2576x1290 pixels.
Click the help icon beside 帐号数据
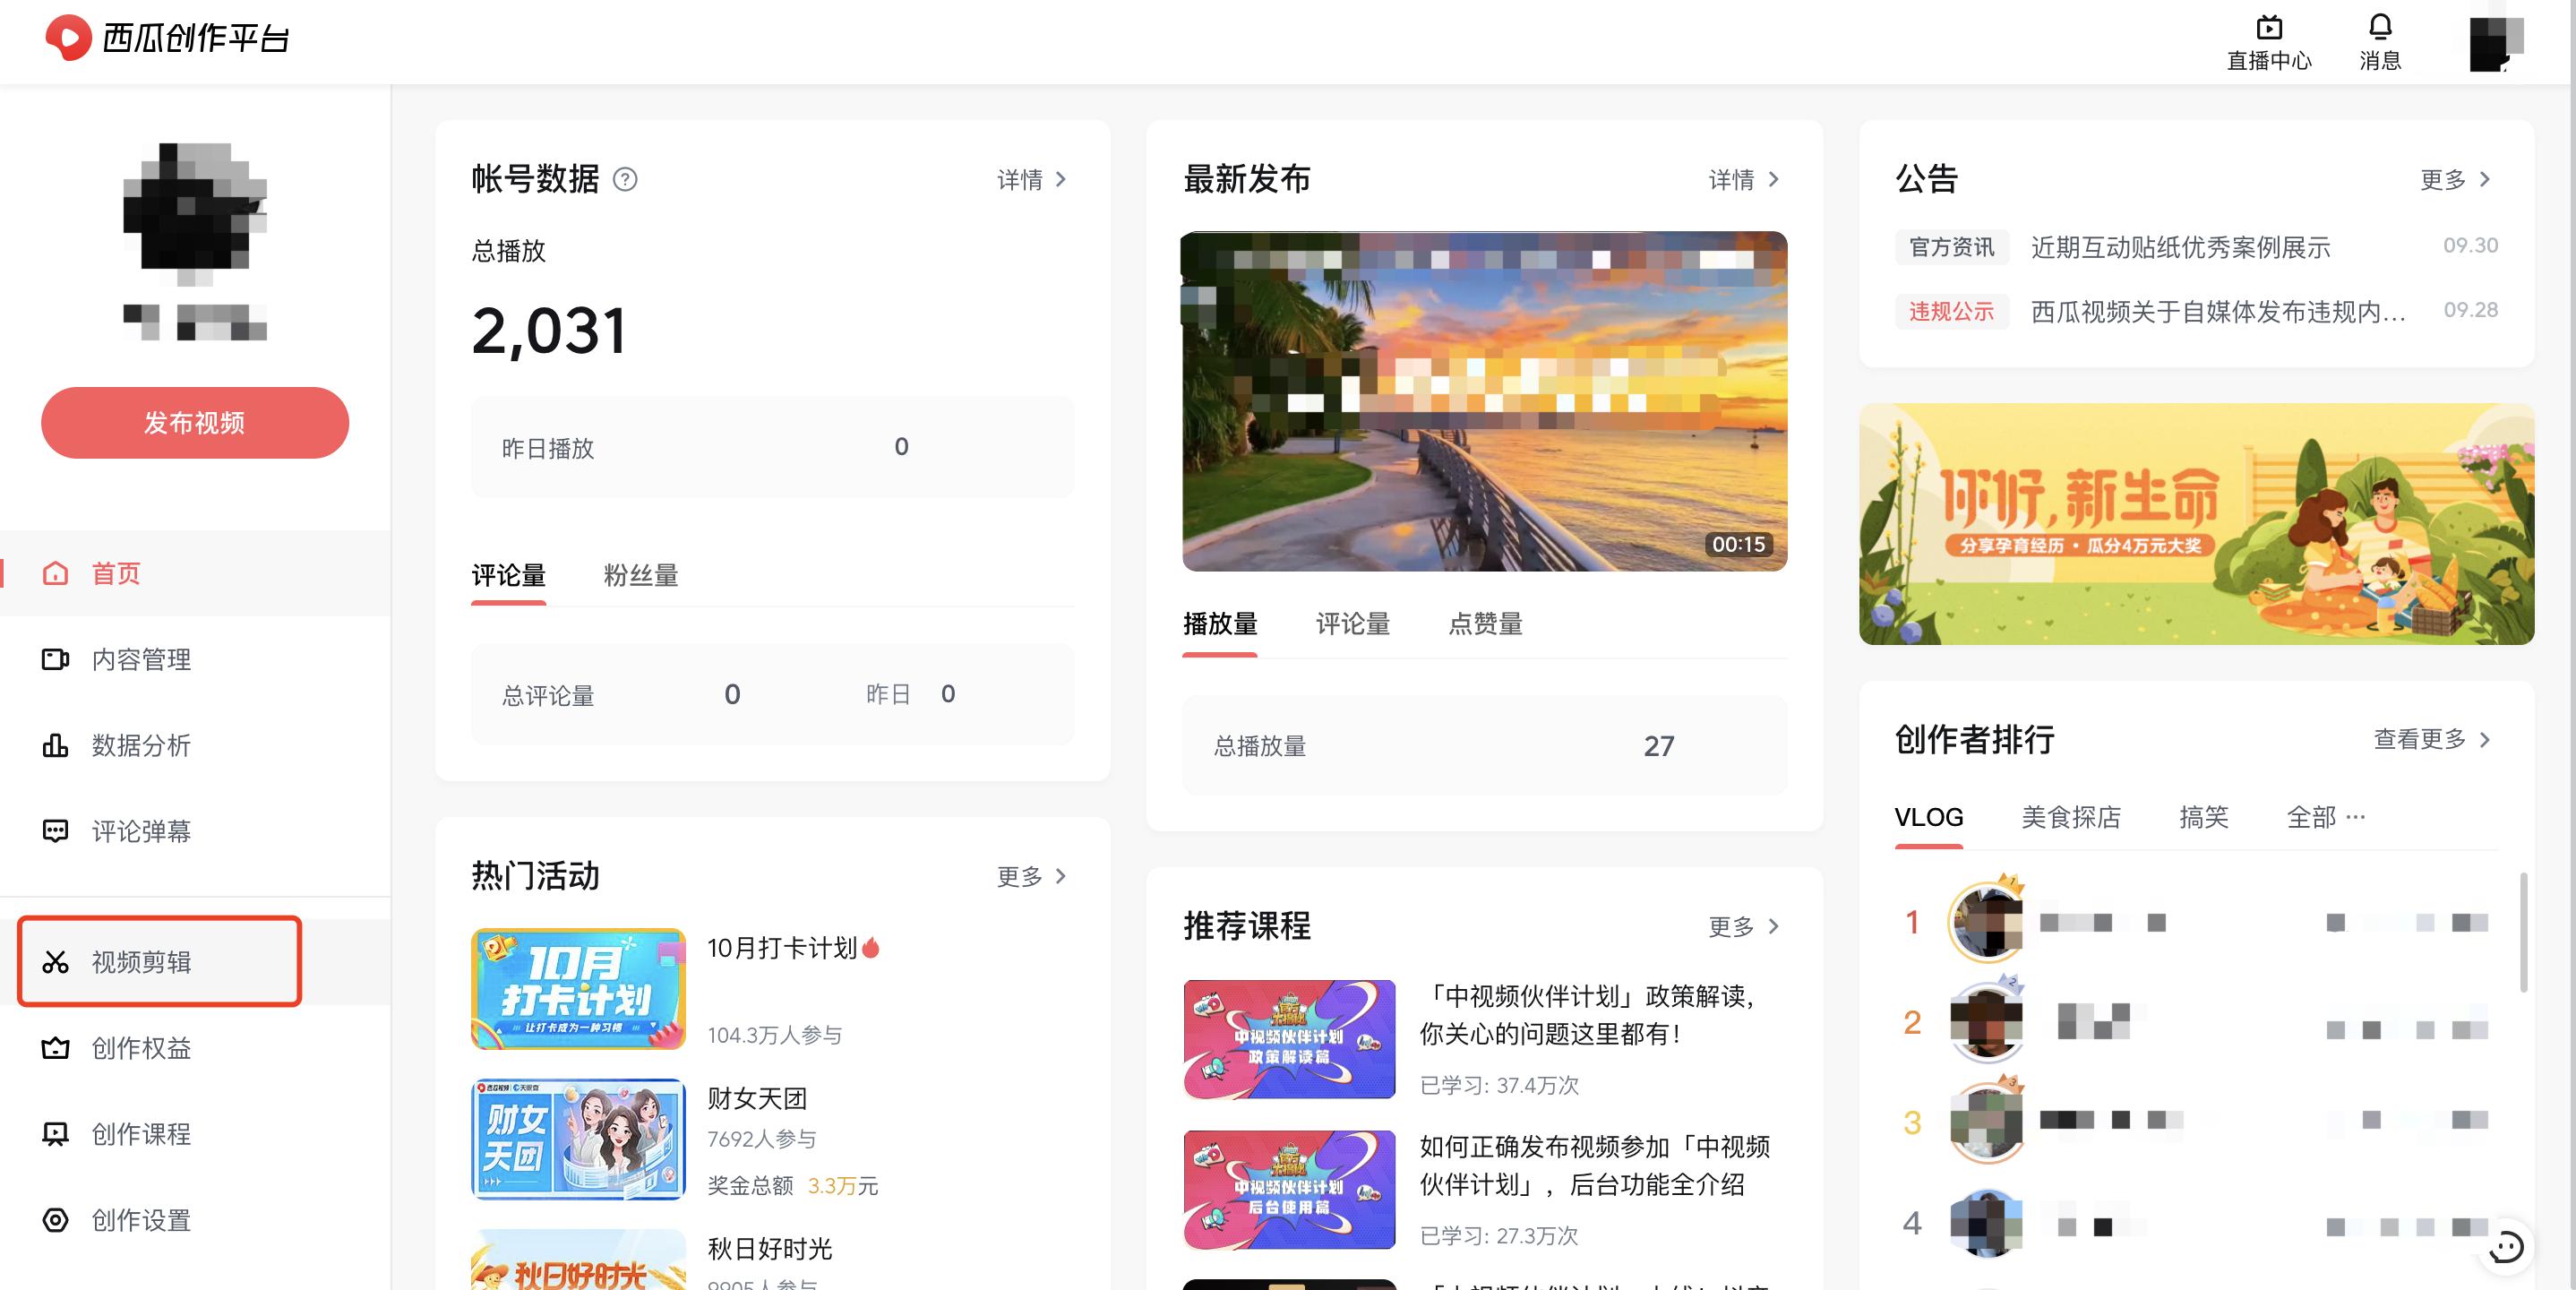625,180
